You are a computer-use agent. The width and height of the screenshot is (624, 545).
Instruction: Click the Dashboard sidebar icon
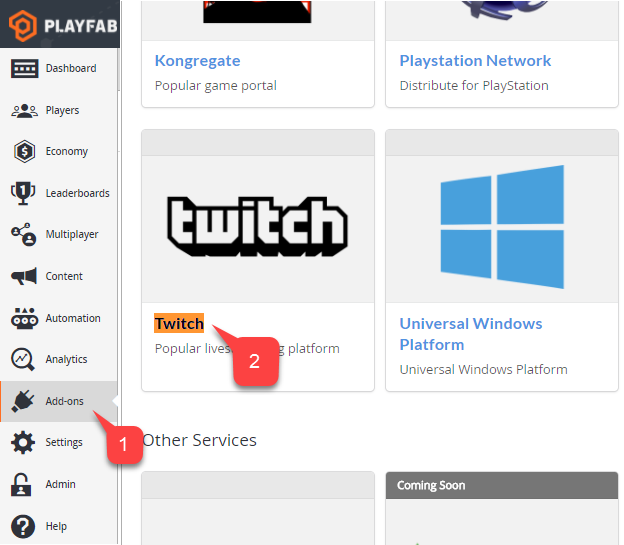tap(24, 68)
